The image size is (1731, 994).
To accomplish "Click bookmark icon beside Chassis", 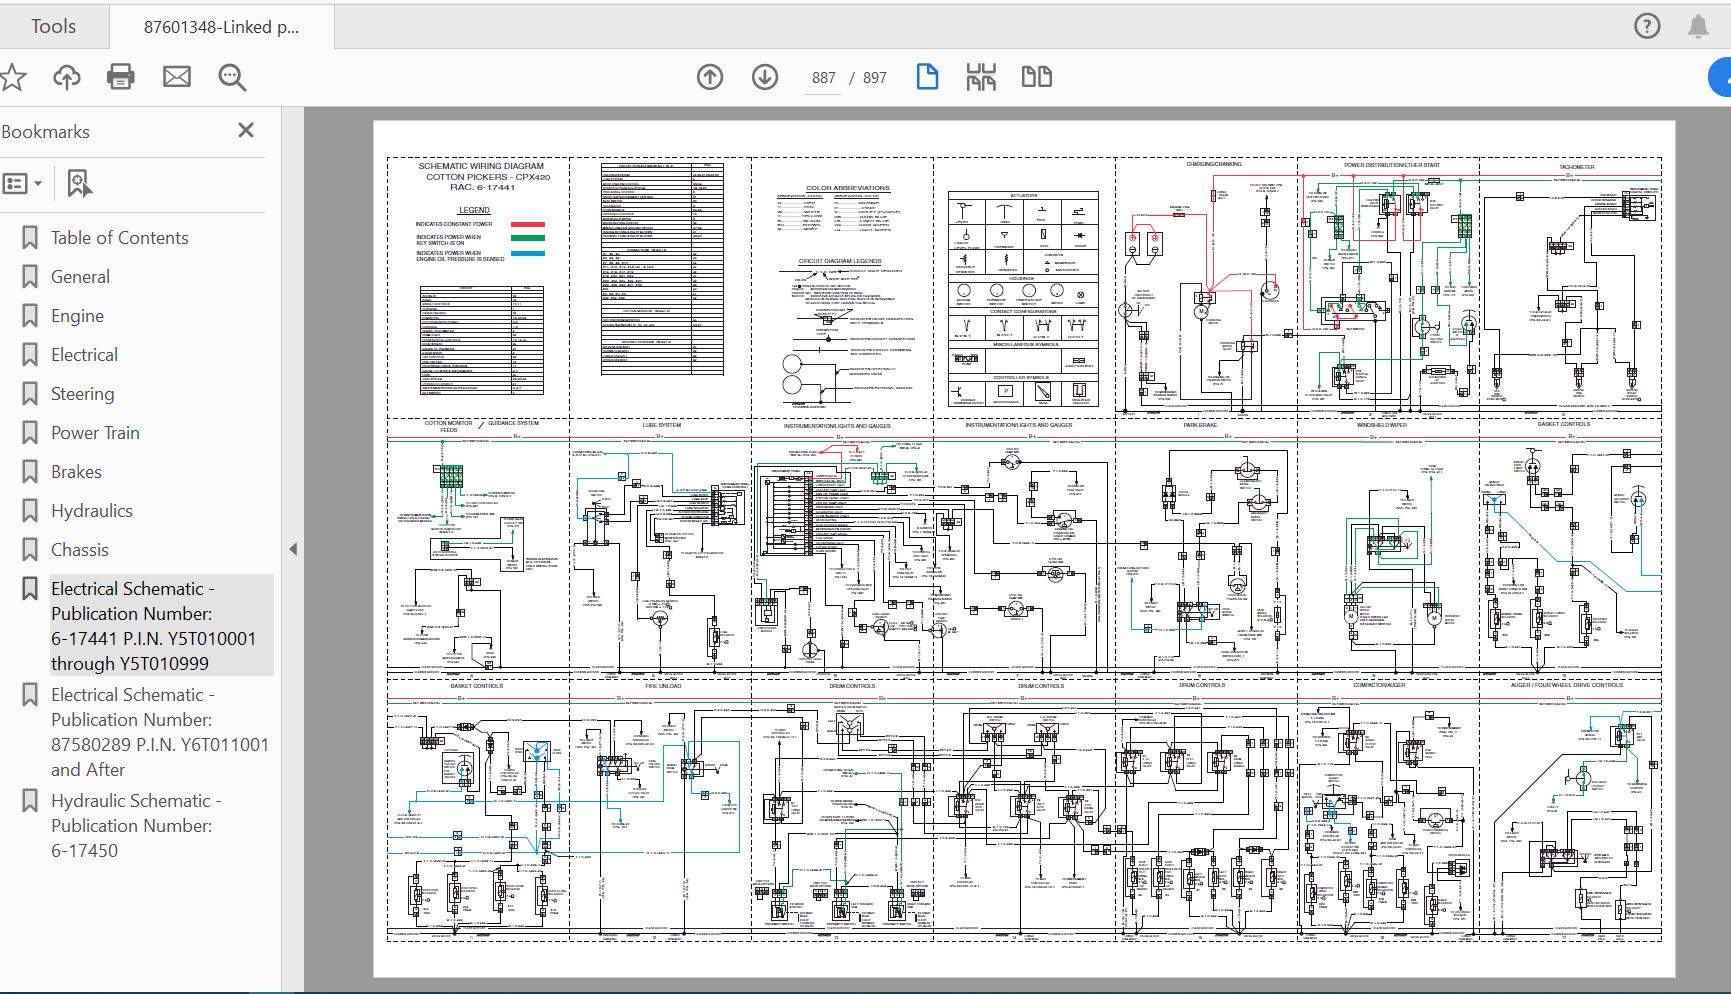I will (30, 550).
